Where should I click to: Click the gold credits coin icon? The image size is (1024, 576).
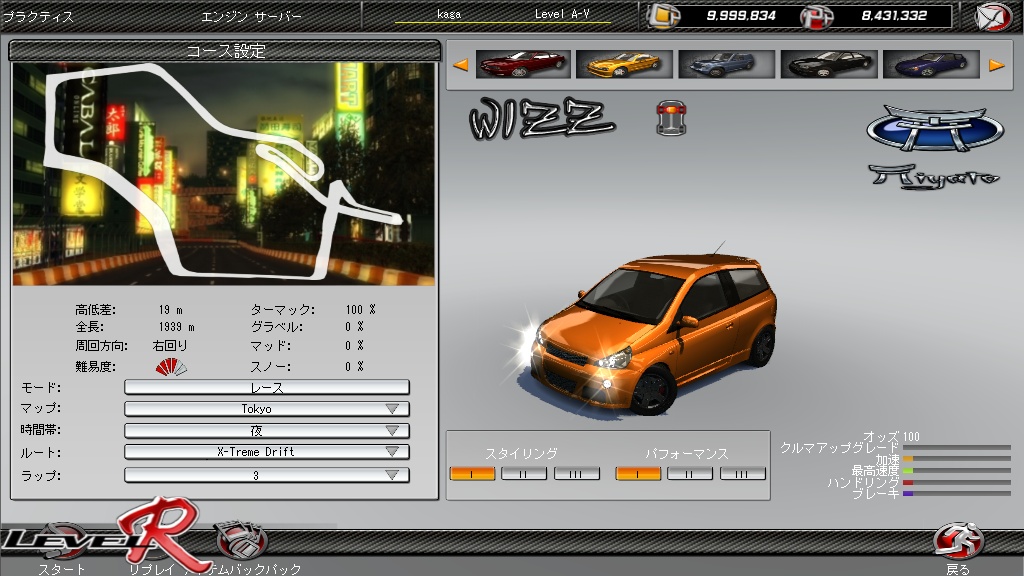[664, 16]
